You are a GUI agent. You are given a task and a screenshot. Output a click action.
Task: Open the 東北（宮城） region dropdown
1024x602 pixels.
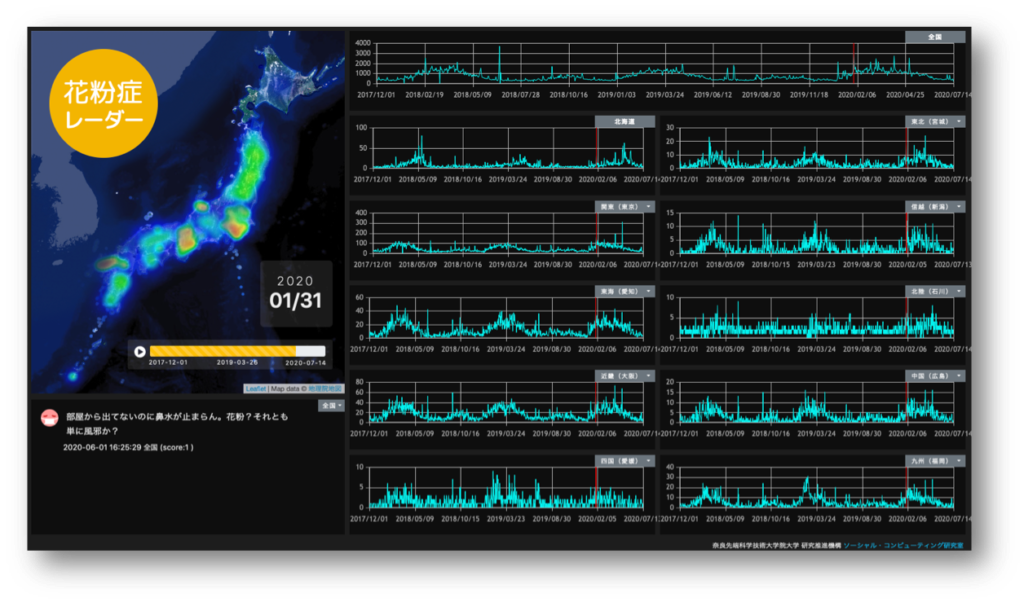936,121
